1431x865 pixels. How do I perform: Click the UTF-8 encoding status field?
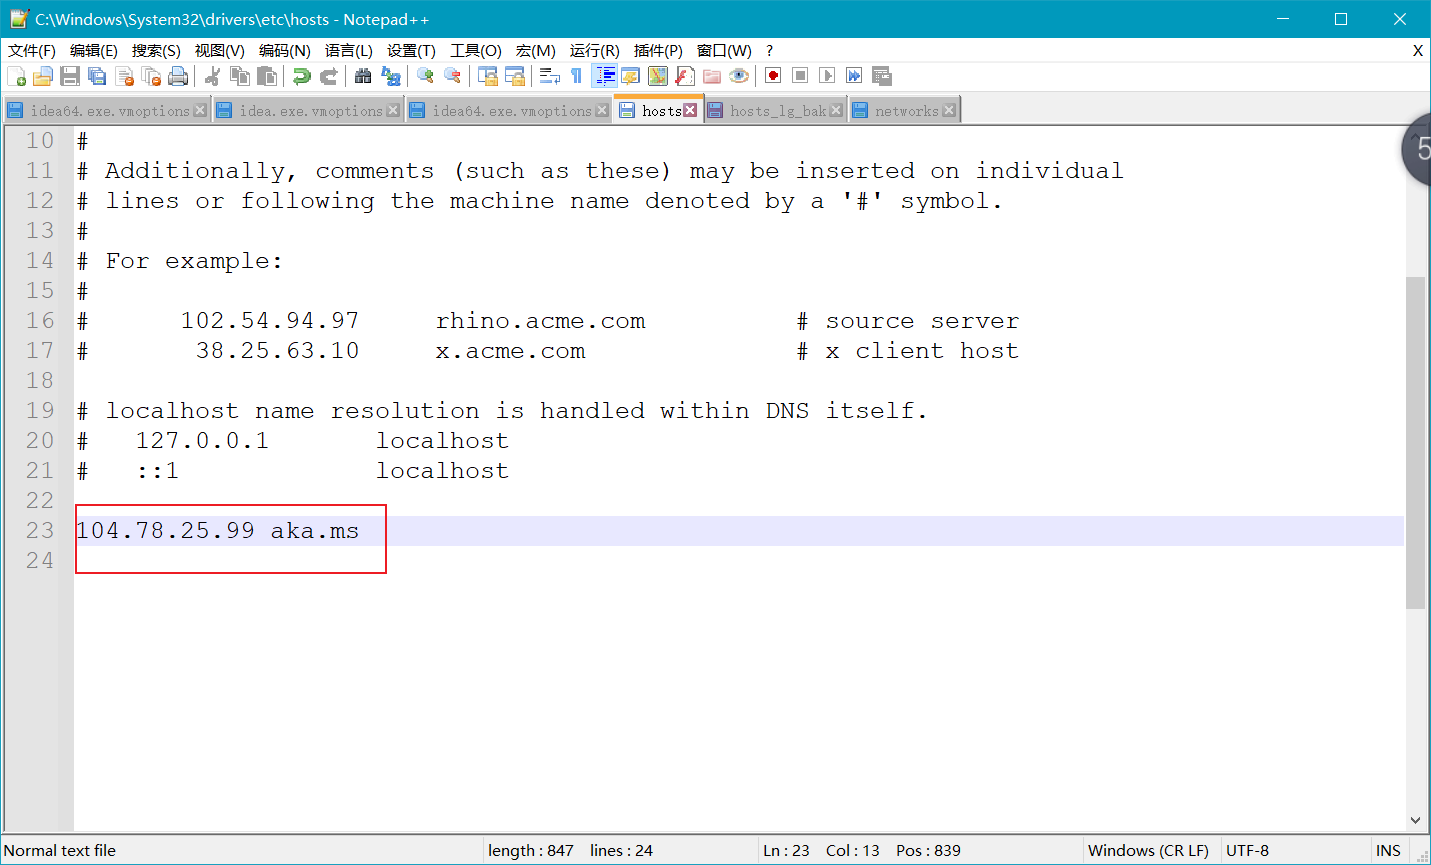click(1247, 850)
